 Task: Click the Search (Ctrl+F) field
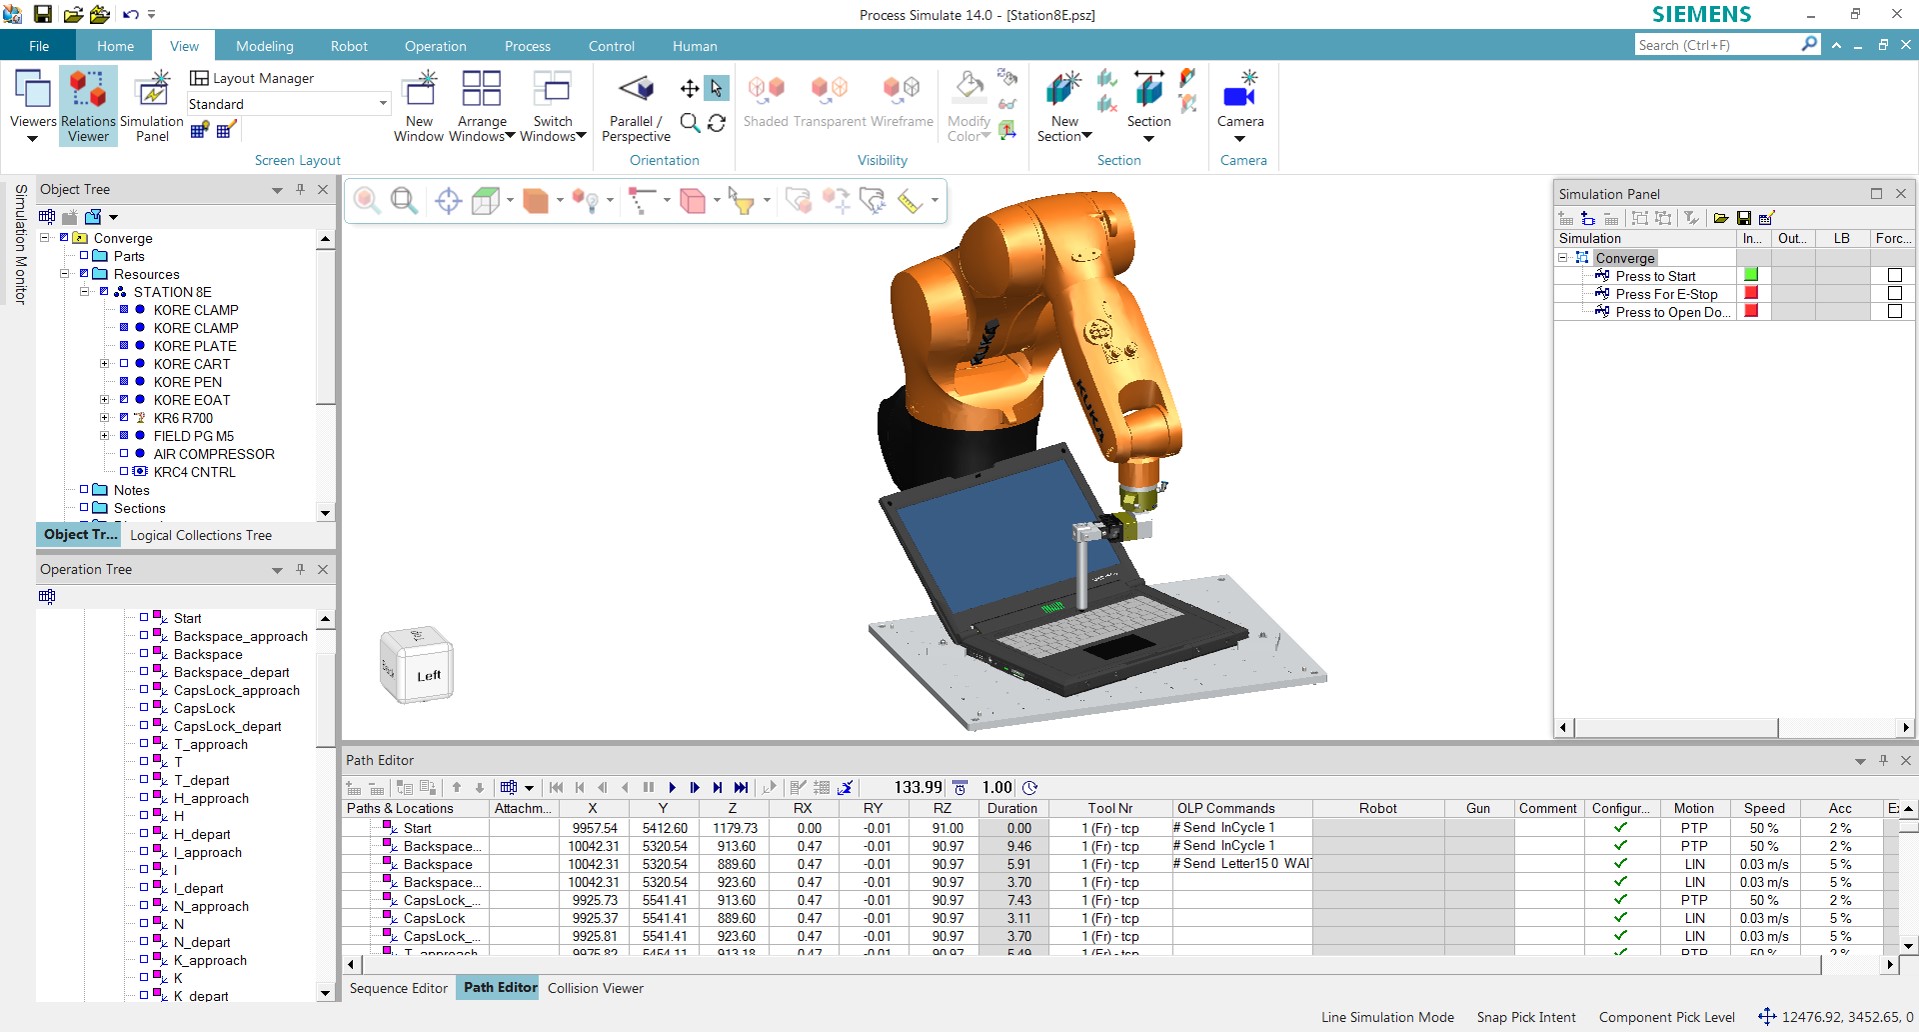(1716, 45)
